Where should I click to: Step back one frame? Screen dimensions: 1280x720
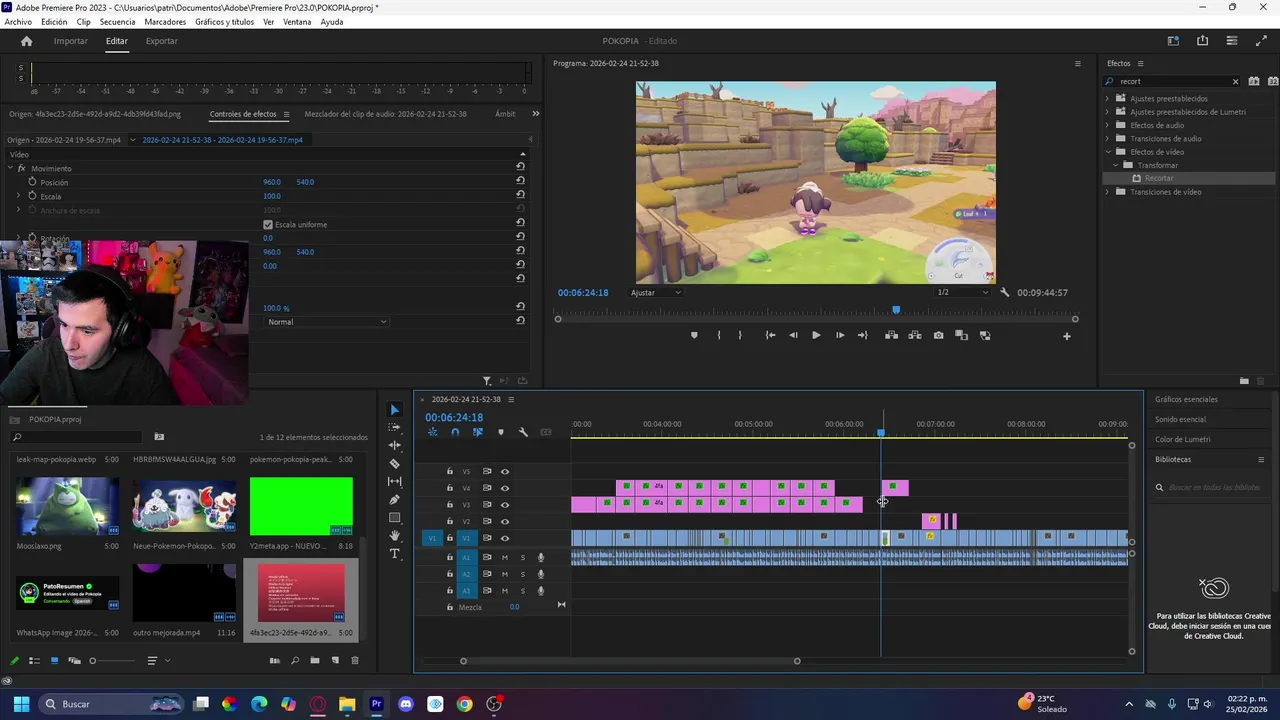[x=793, y=335]
